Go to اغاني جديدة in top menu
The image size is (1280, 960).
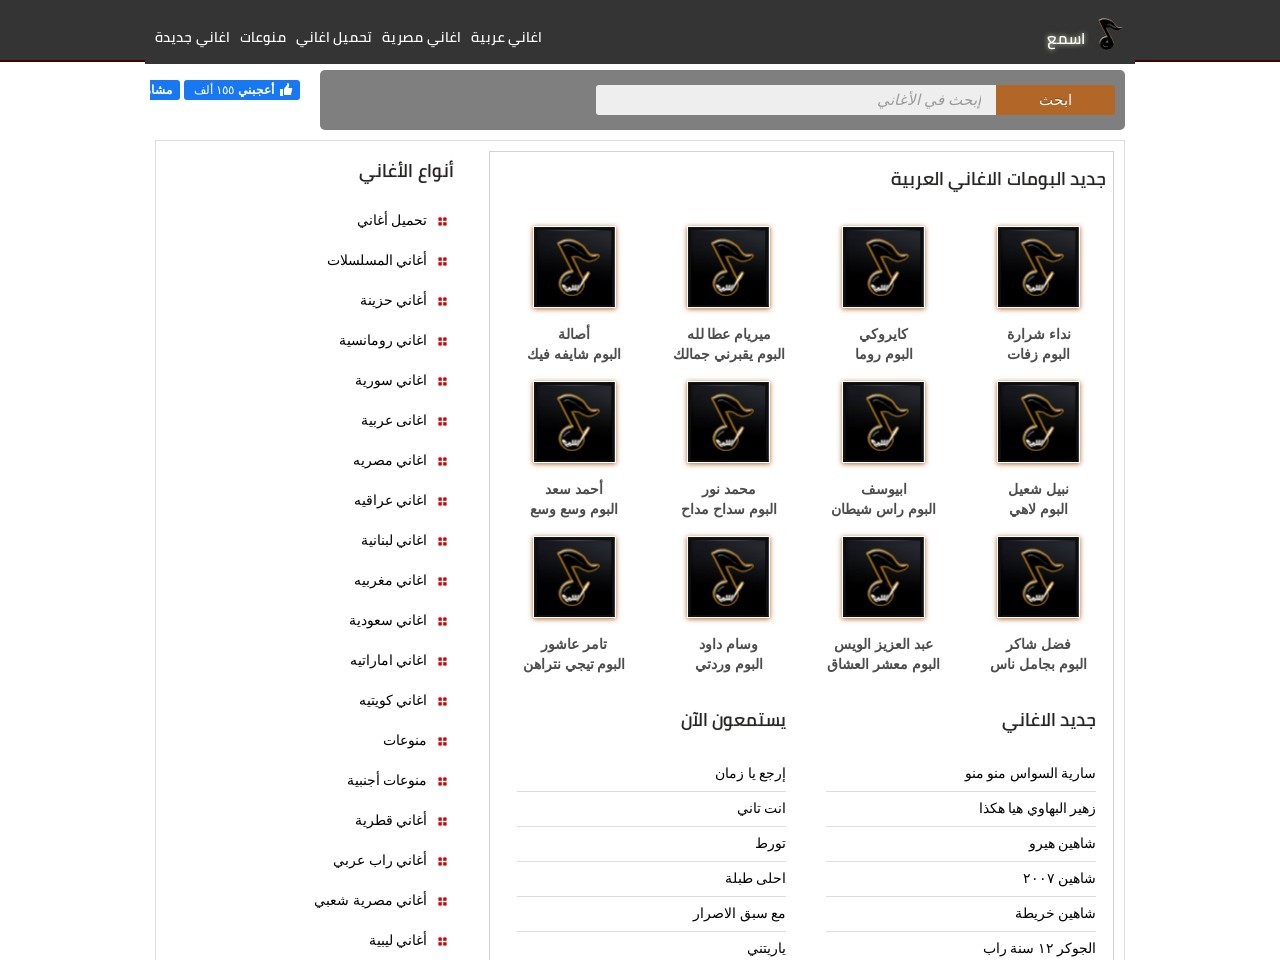pos(192,37)
